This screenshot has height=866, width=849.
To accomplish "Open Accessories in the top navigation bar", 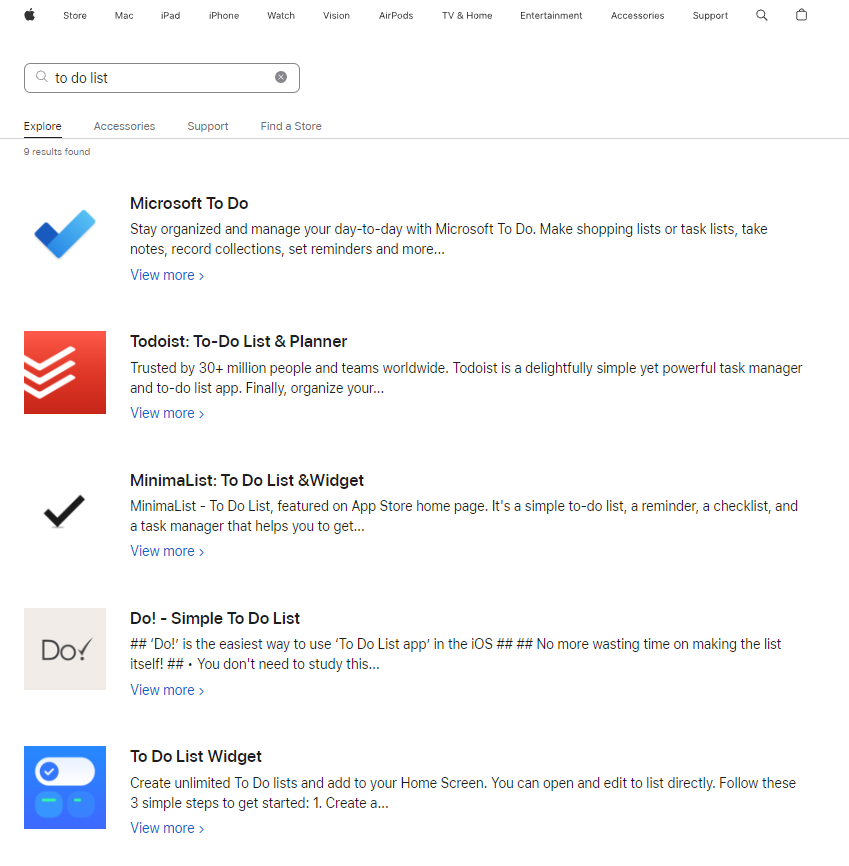I will 637,15.
